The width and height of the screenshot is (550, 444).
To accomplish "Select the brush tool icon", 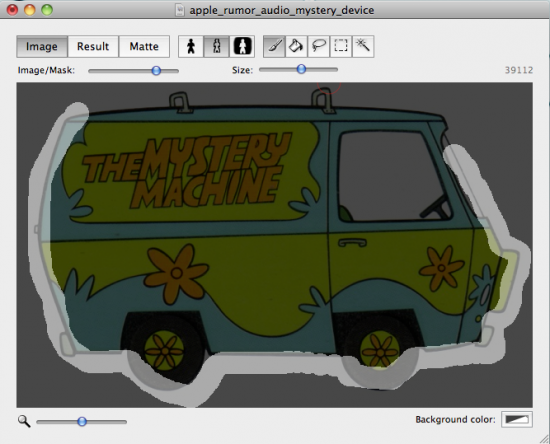I will pos(274,46).
